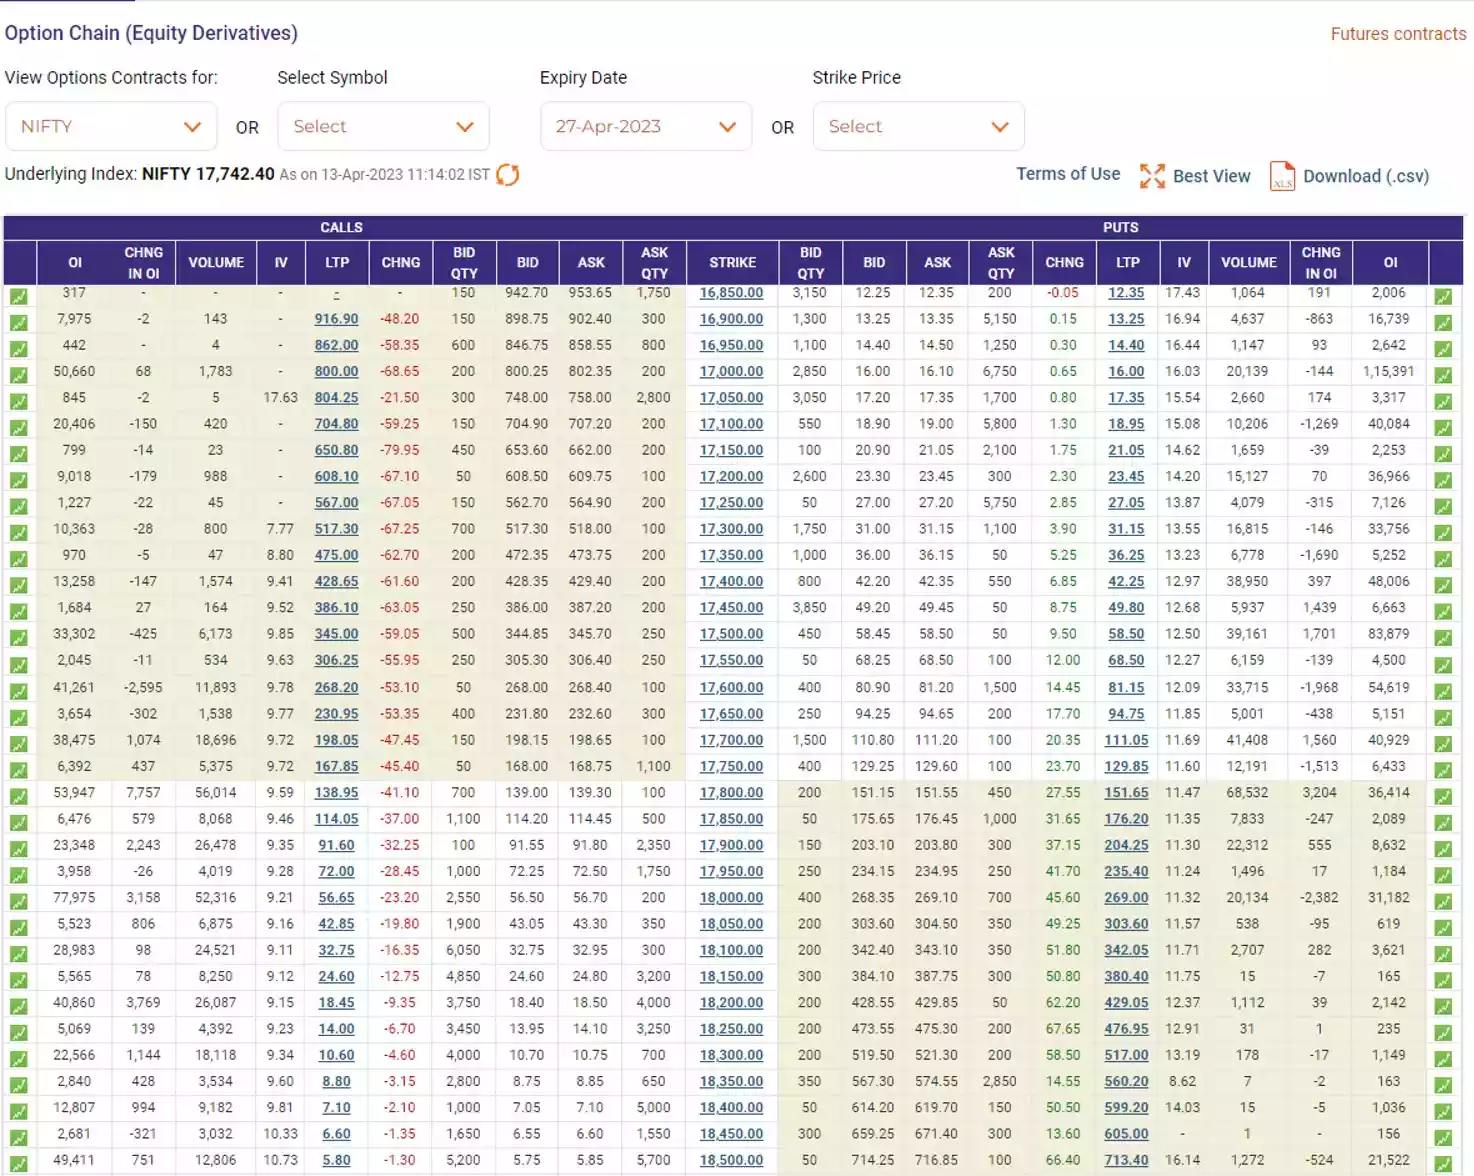1474x1176 pixels.
Task: Open put LTP 151.65 link
Action: pos(1126,792)
